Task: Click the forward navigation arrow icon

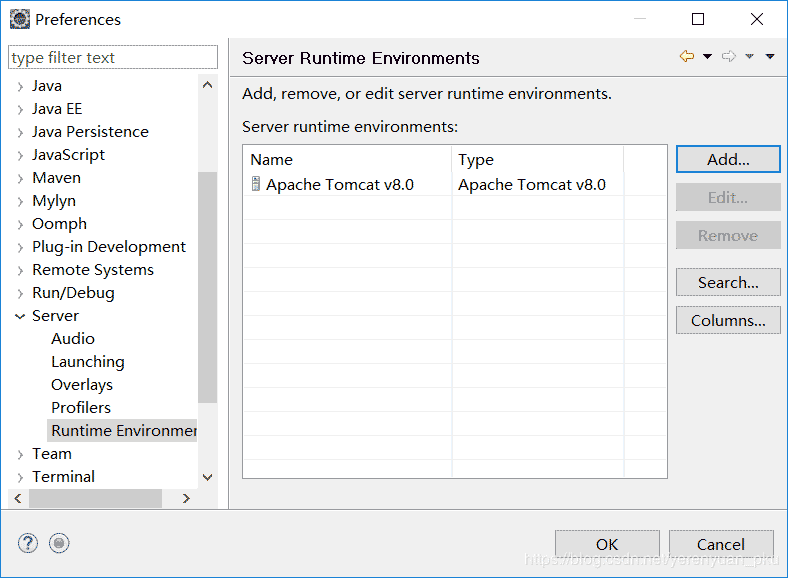Action: pos(729,57)
